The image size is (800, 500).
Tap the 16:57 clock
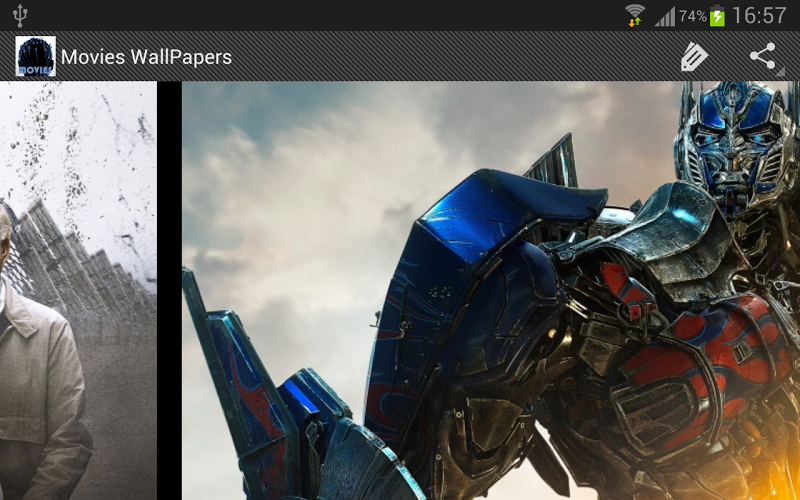tap(759, 16)
